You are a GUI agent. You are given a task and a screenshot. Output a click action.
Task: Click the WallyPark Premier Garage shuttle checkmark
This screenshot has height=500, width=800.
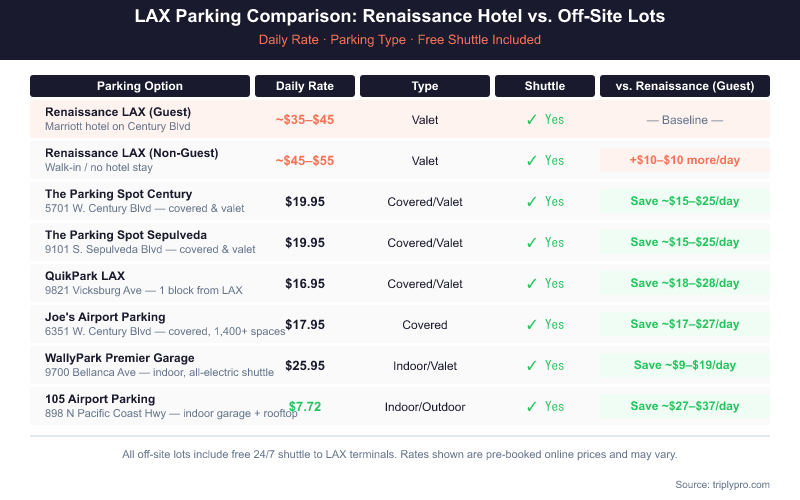click(x=533, y=366)
